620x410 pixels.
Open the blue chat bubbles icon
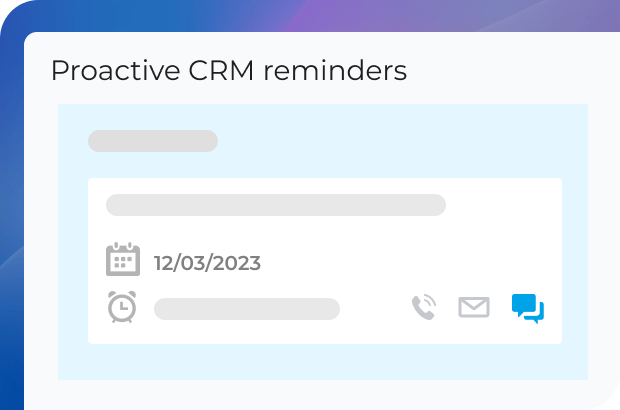pos(527,308)
